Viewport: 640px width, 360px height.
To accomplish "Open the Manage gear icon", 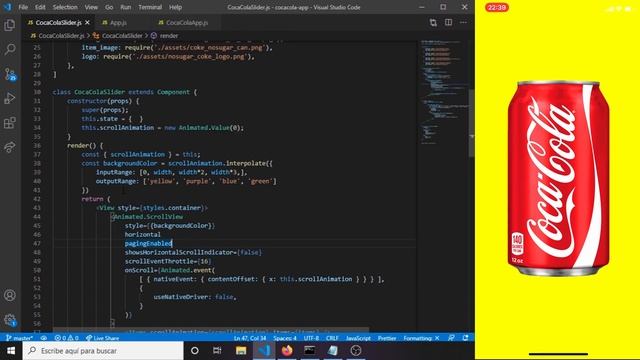I will click(10, 320).
